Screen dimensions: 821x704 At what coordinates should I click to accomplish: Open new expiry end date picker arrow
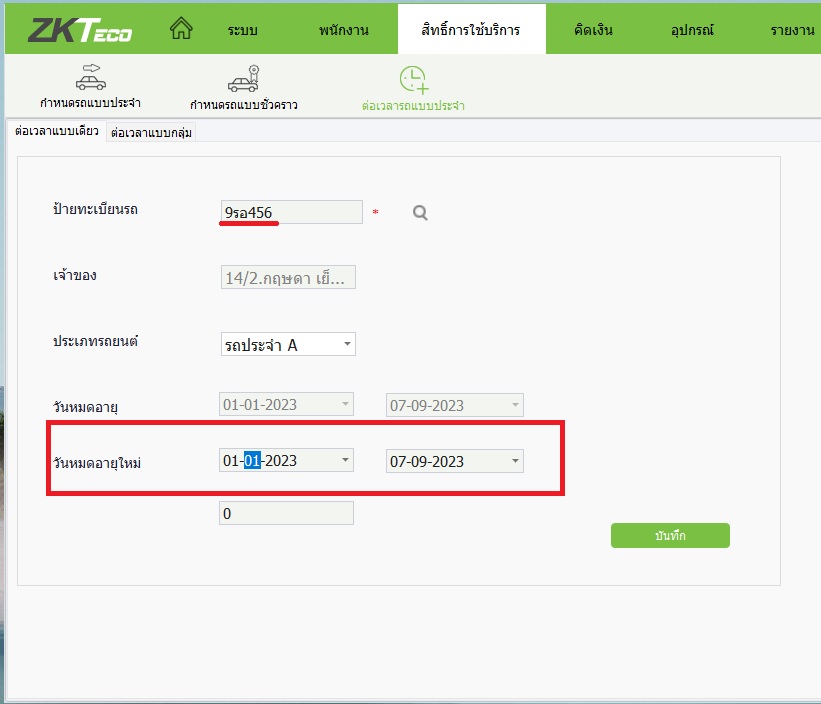coord(515,461)
